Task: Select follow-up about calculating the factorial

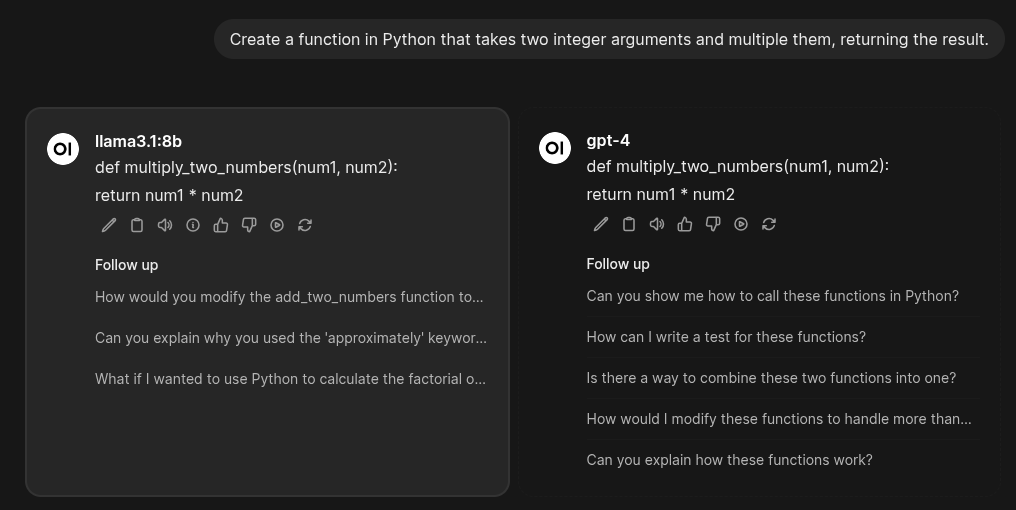Action: (290, 379)
